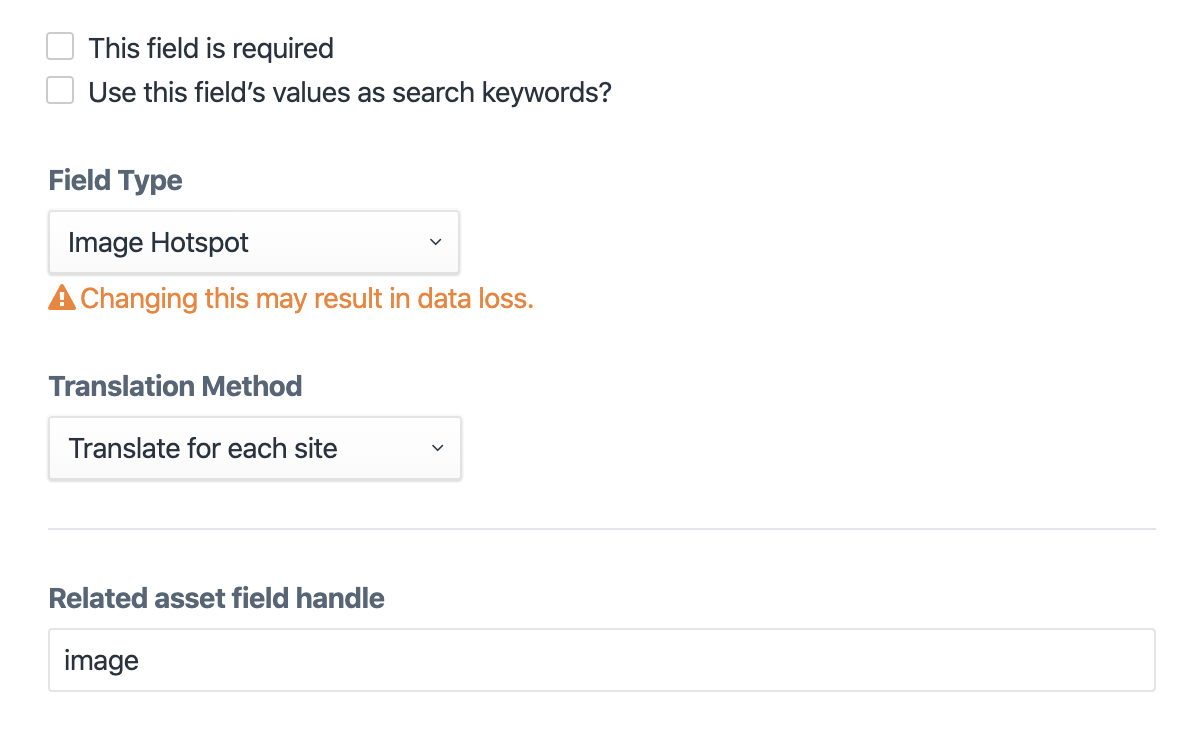Screen dimensions: 1200x740
Task: Click the "Use this field's values as search keywords?" label
Action: pos(349,93)
